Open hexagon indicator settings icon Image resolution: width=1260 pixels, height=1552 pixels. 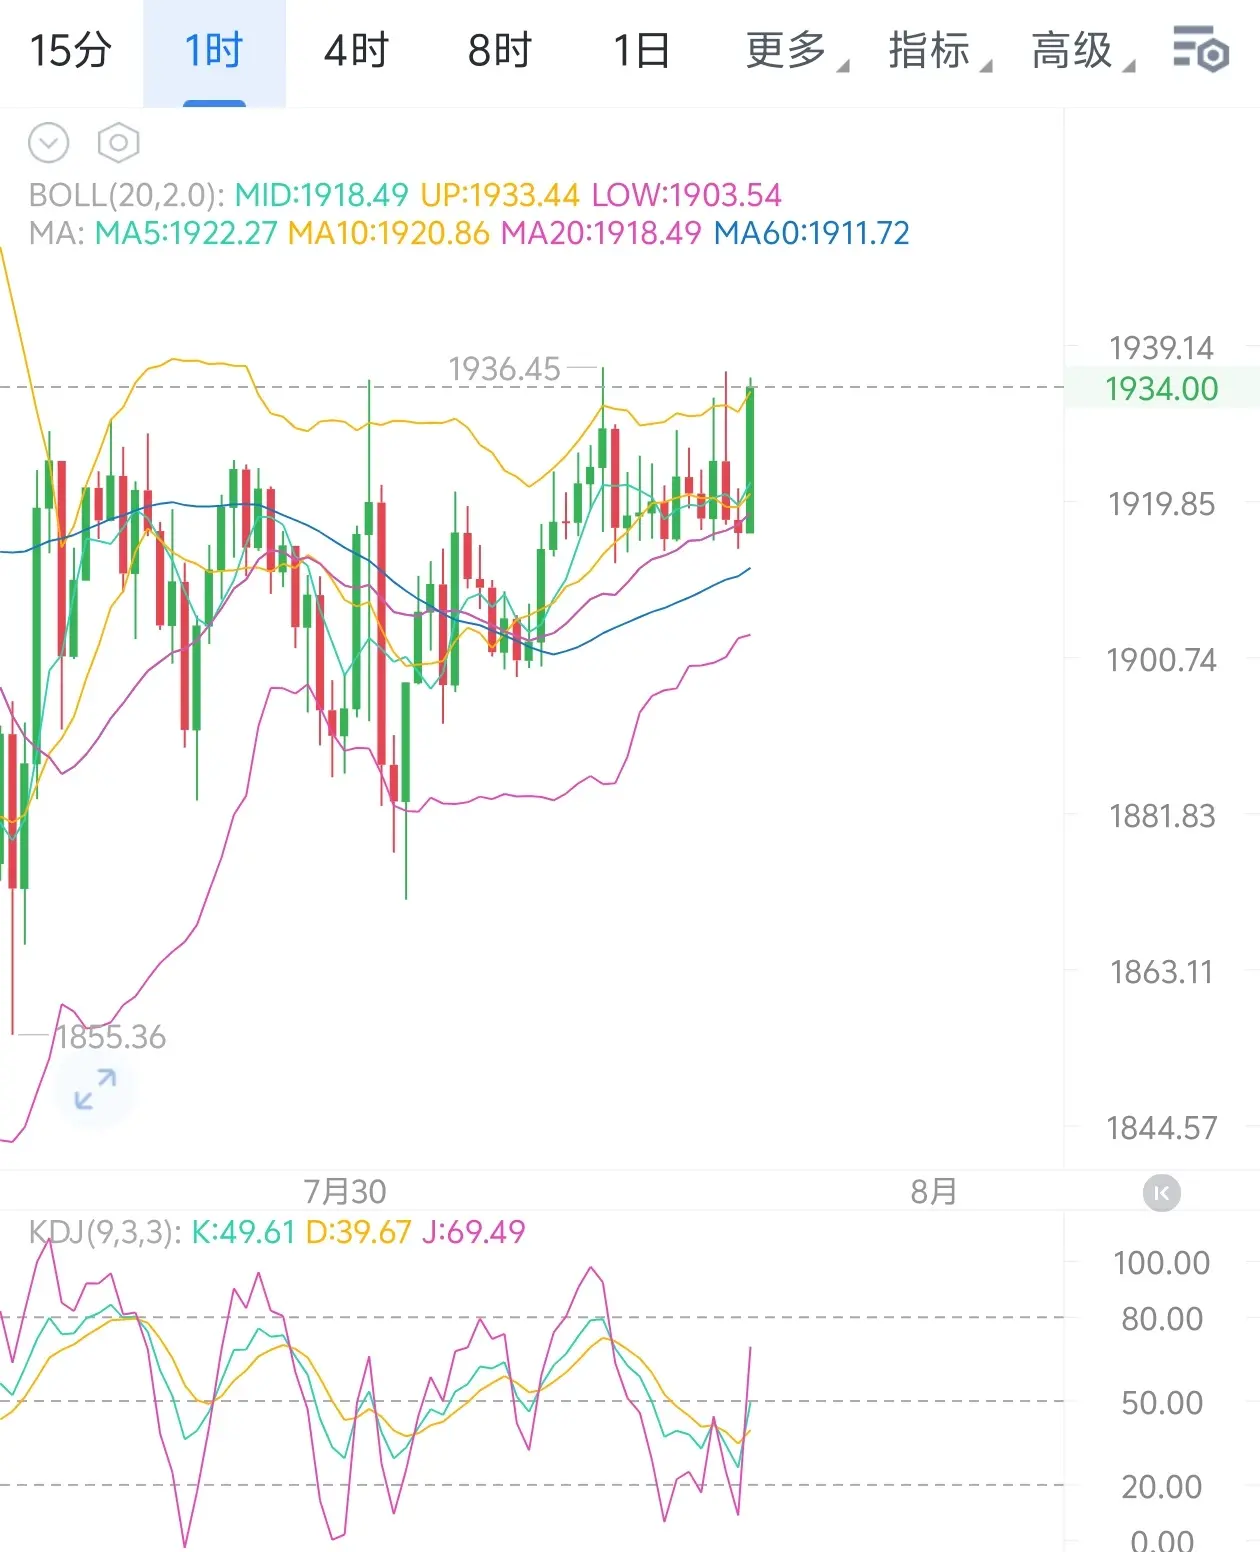coord(118,143)
